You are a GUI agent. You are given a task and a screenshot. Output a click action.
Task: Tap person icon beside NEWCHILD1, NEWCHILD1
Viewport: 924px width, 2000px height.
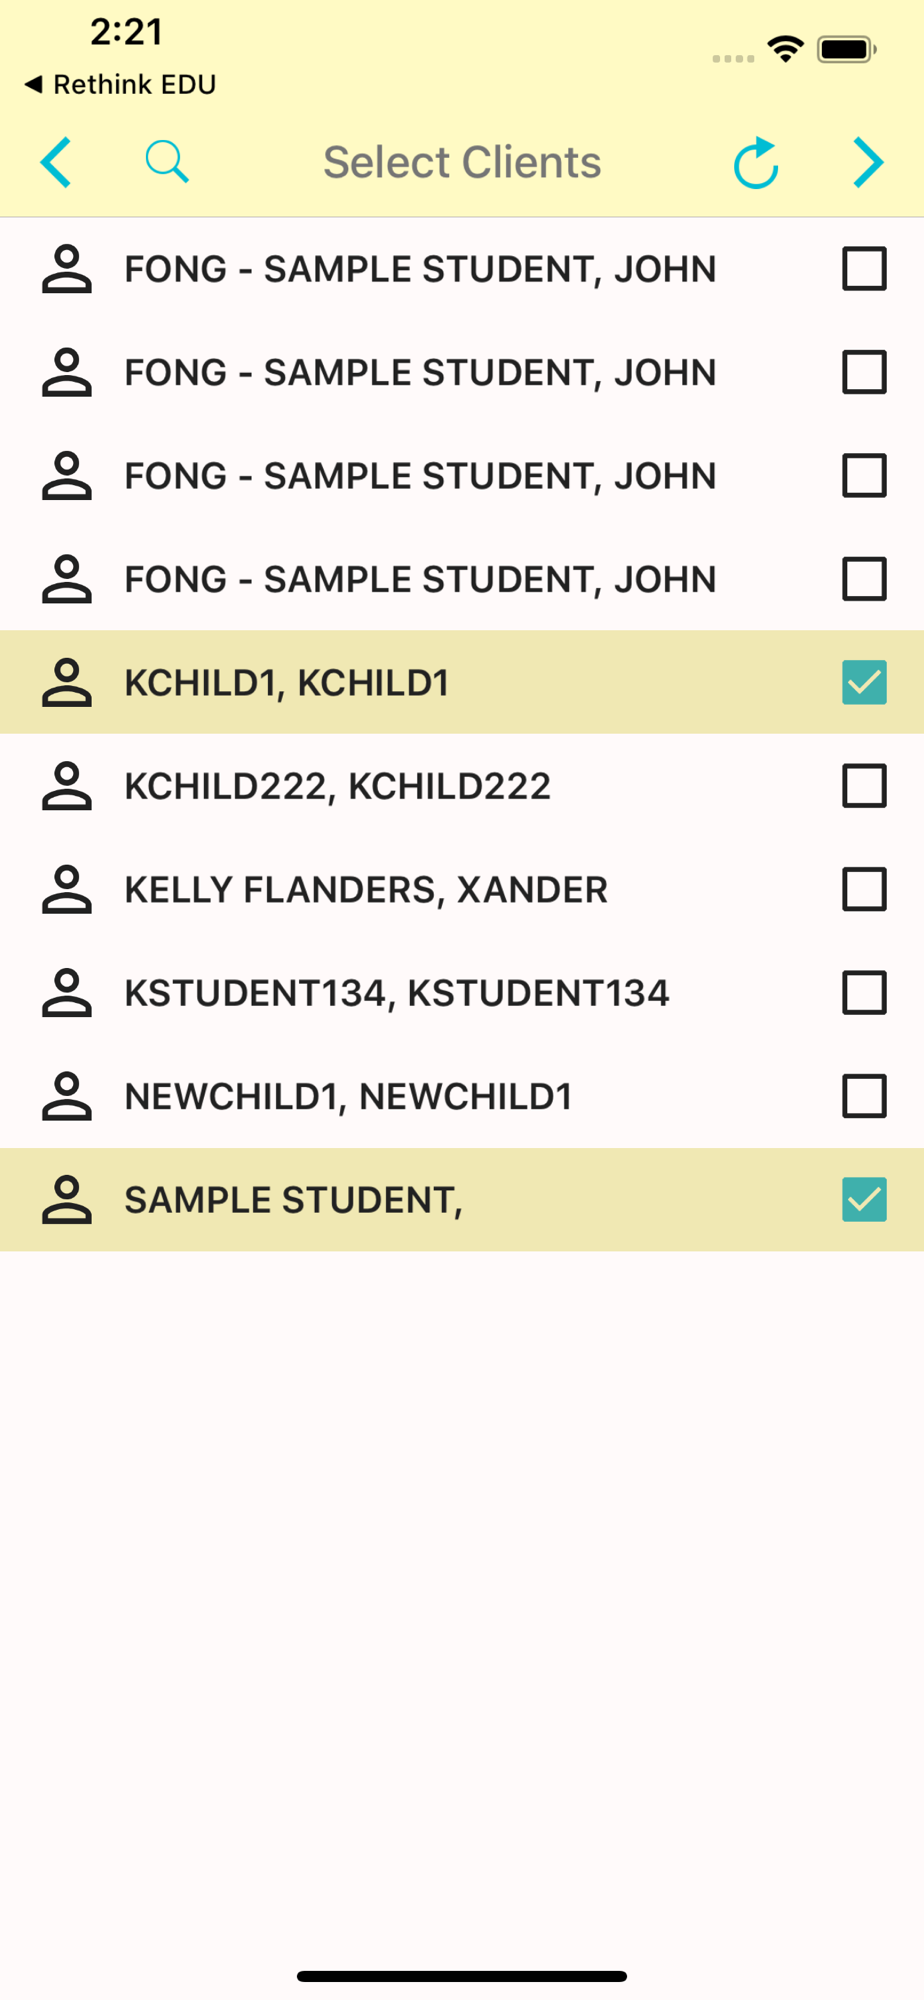pos(67,1096)
